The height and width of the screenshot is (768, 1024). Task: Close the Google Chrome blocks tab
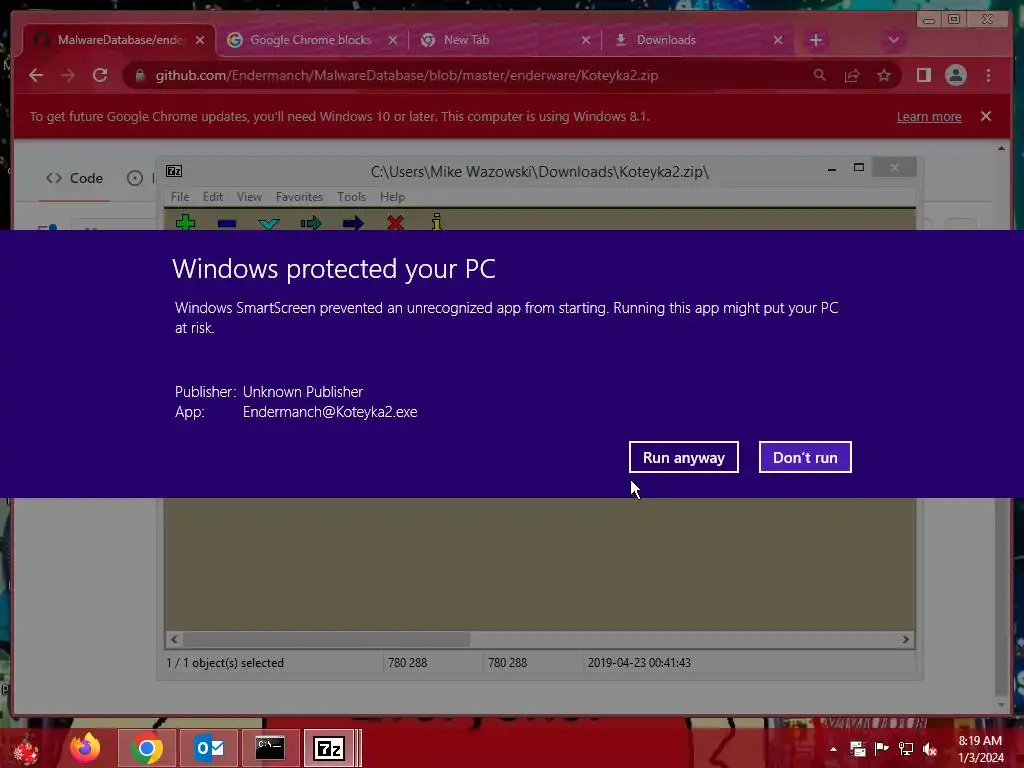(392, 40)
